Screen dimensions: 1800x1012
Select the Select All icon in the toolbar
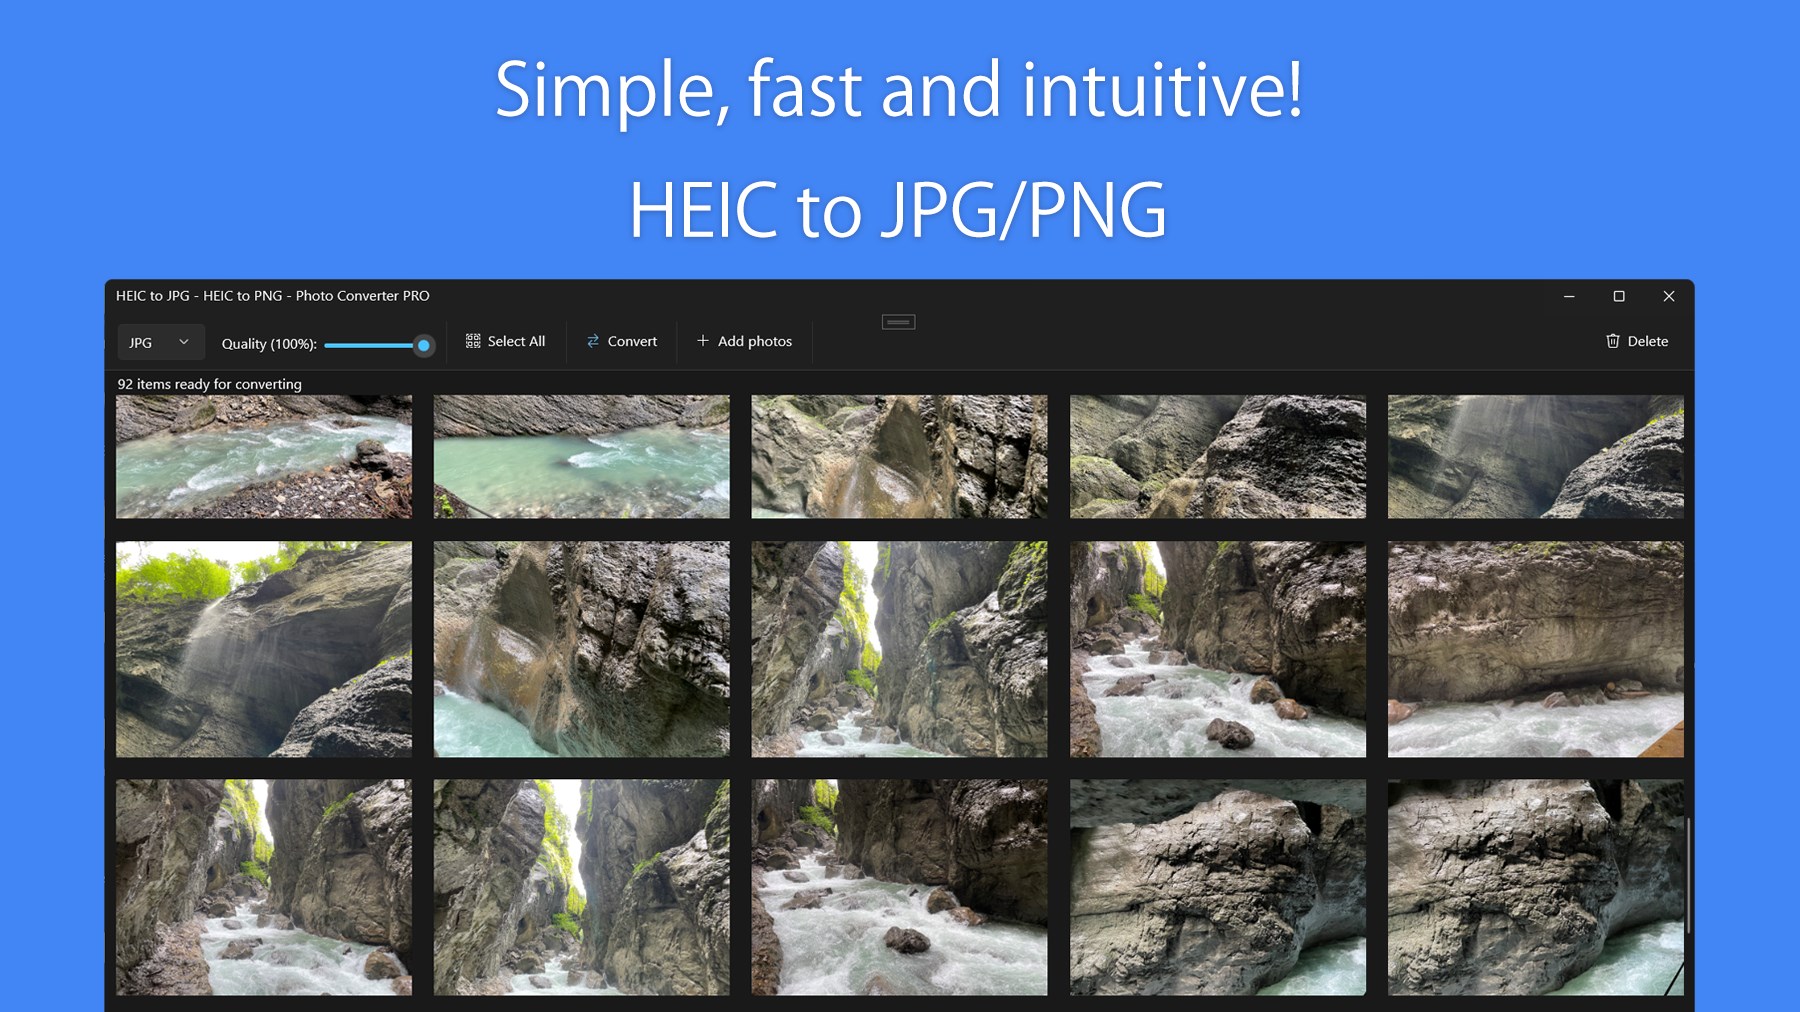coord(472,341)
